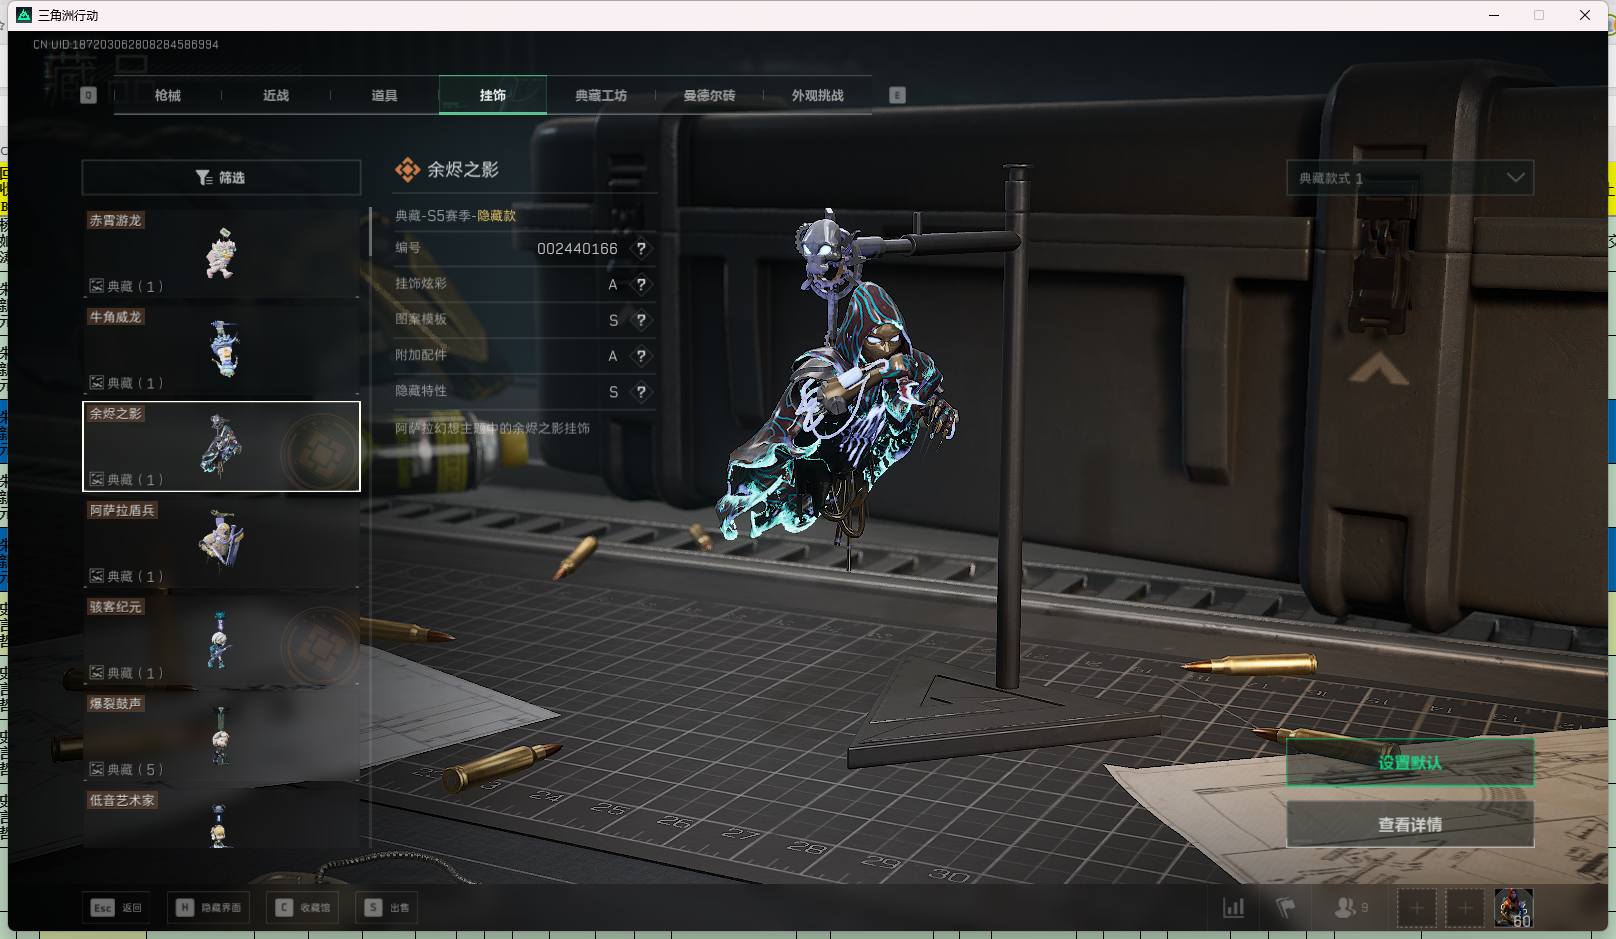Switch to the 枪械 tab

pyautogui.click(x=168, y=96)
